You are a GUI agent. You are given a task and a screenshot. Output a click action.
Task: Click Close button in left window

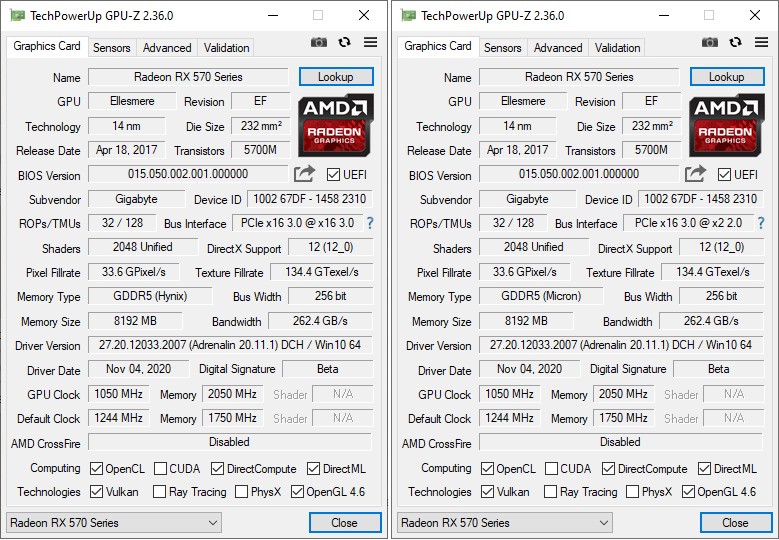(345, 523)
